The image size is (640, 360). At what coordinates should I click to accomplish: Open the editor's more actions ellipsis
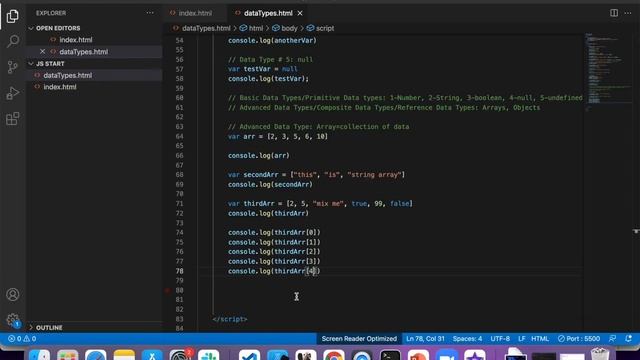tap(628, 13)
